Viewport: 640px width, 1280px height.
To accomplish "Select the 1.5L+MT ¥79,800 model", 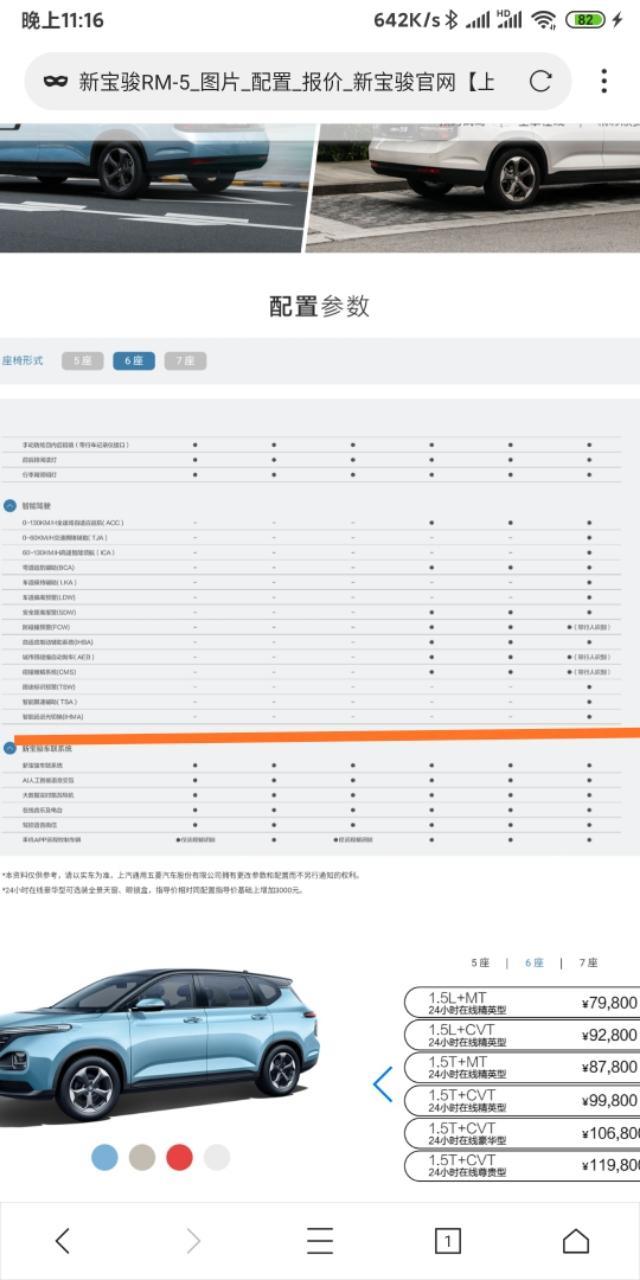I will pyautogui.click(x=522, y=1003).
